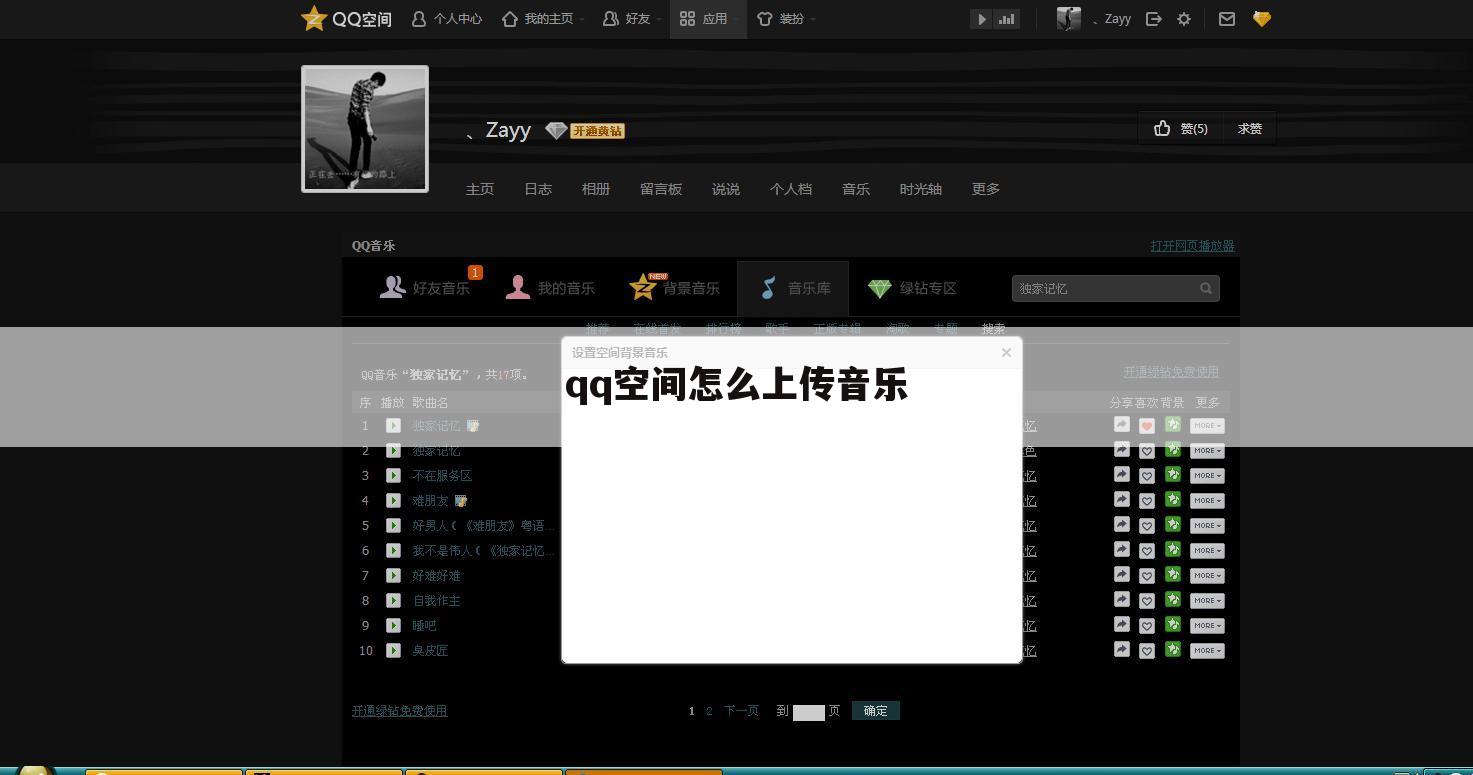Click the bottom 开通绿钻免费使用 link
This screenshot has height=775, width=1473.
pyautogui.click(x=400, y=711)
